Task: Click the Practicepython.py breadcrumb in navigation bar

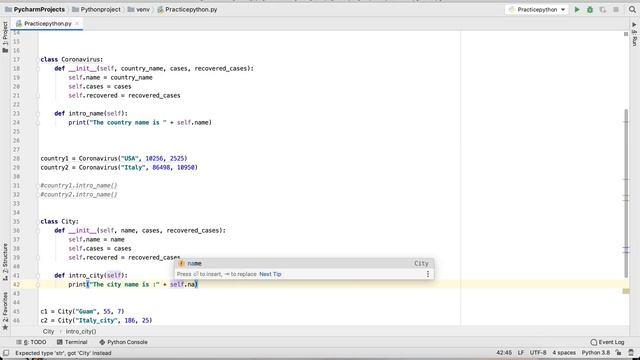Action: coord(187,9)
